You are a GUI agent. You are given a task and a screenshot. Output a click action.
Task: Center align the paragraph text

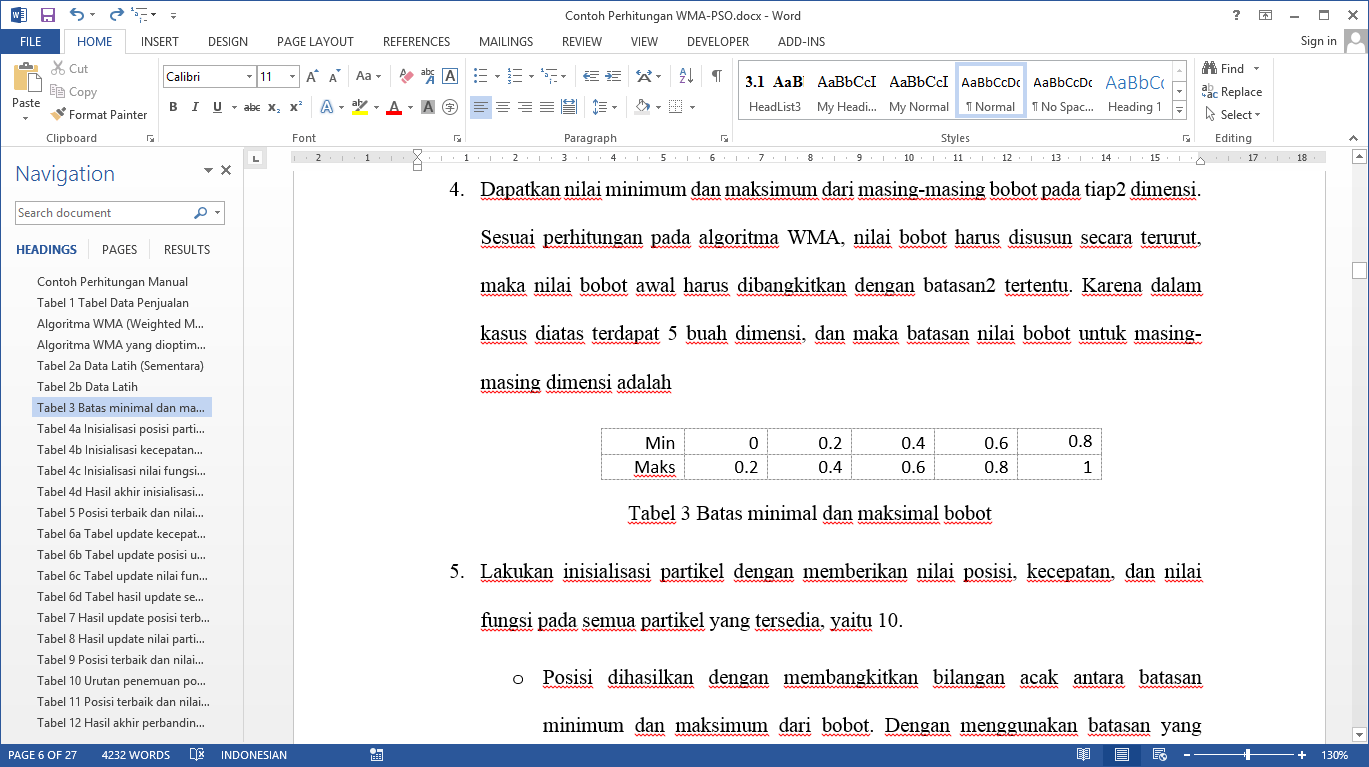pos(503,107)
